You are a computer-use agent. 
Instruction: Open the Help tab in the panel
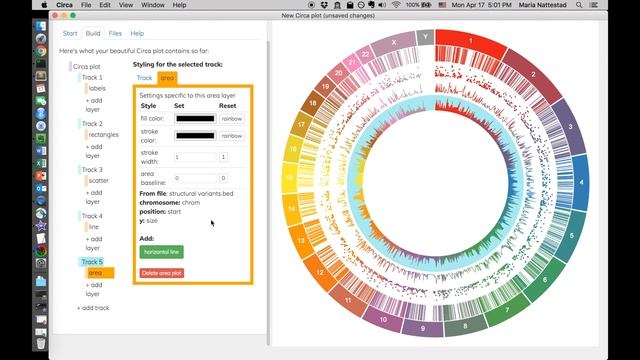tap(137, 33)
